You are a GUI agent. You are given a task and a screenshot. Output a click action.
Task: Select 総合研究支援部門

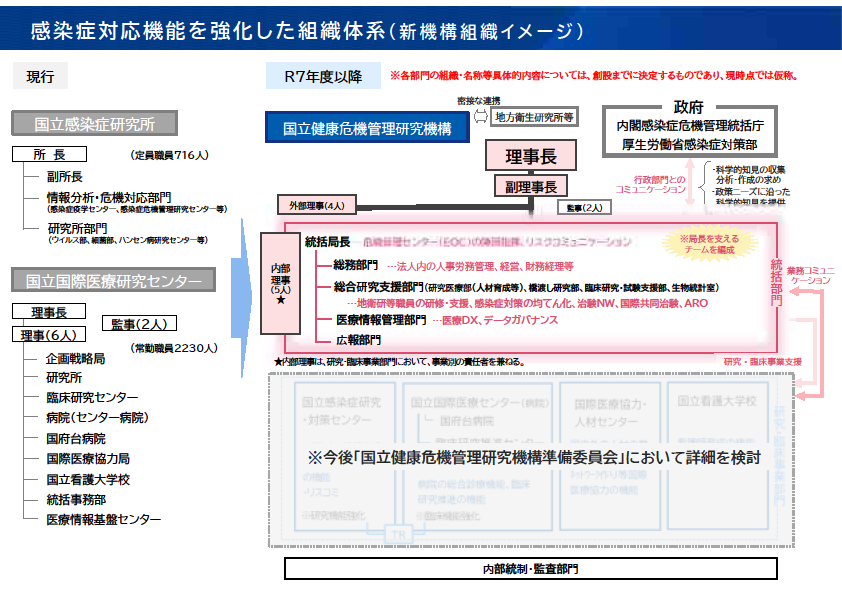pos(379,287)
